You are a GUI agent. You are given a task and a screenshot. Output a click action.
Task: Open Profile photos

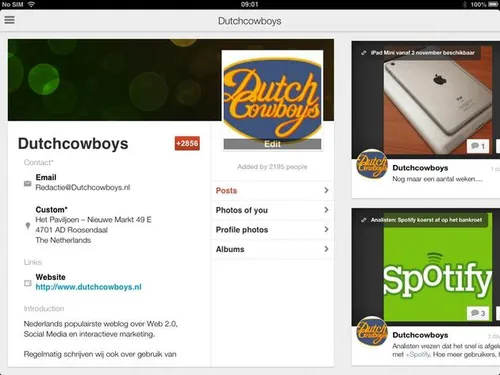pyautogui.click(x=272, y=230)
